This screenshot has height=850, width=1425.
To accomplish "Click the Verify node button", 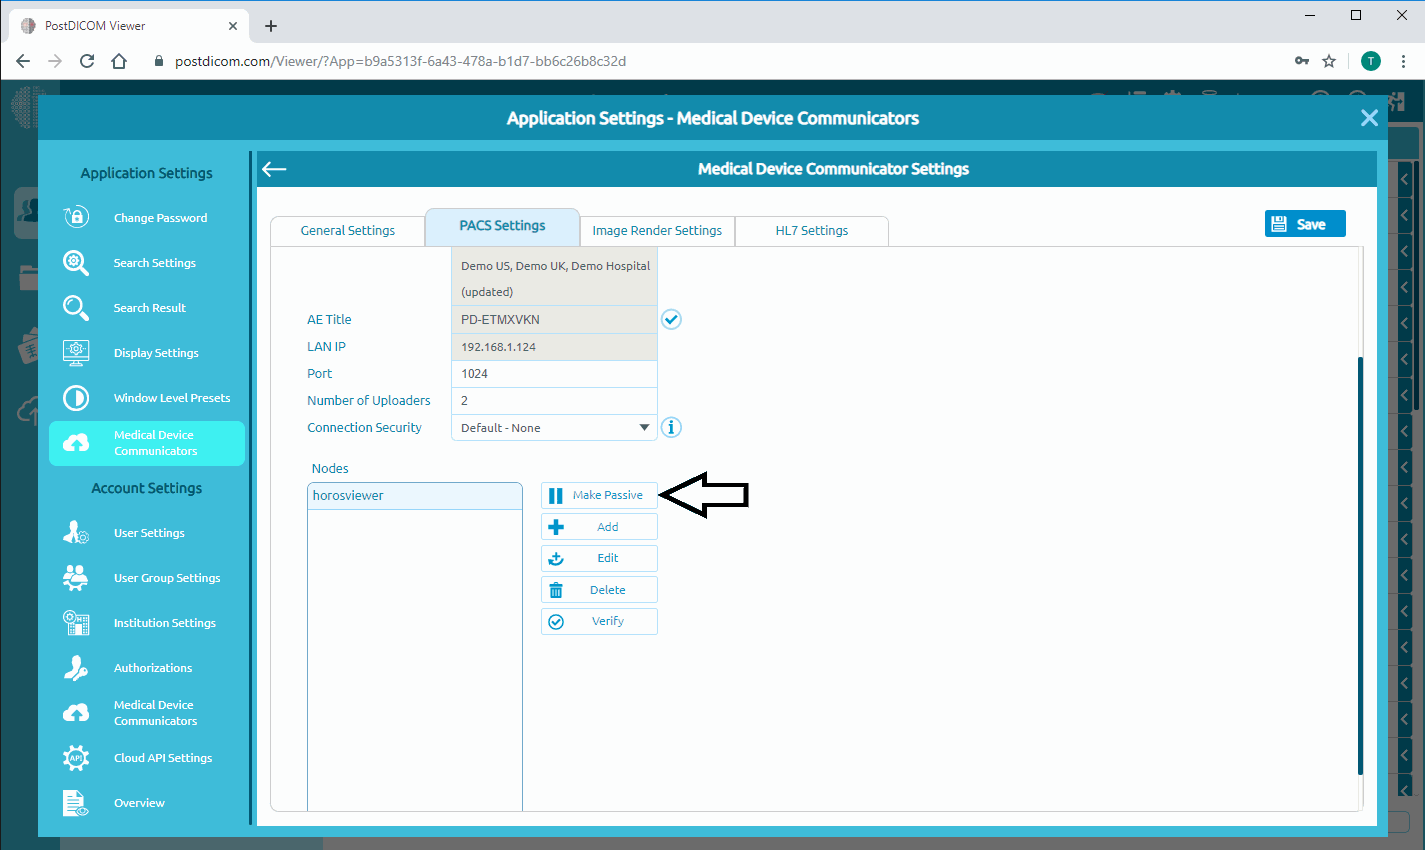I will click(x=599, y=621).
